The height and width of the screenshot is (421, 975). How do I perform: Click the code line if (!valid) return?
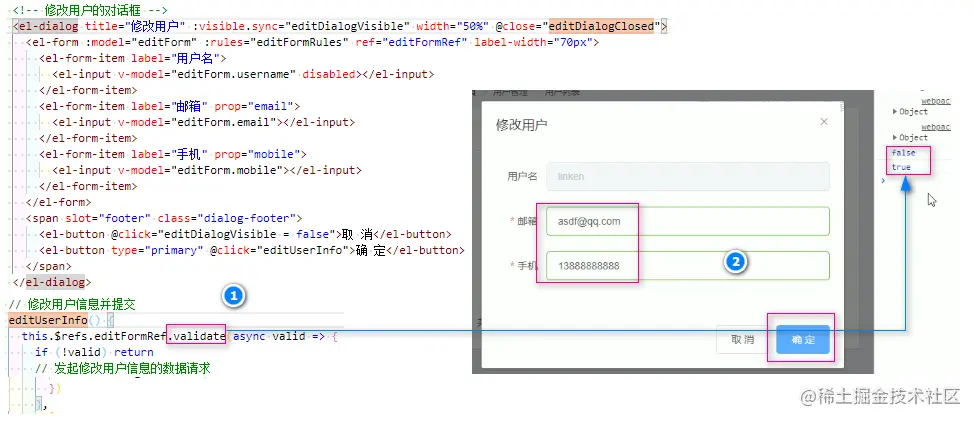tap(94, 352)
